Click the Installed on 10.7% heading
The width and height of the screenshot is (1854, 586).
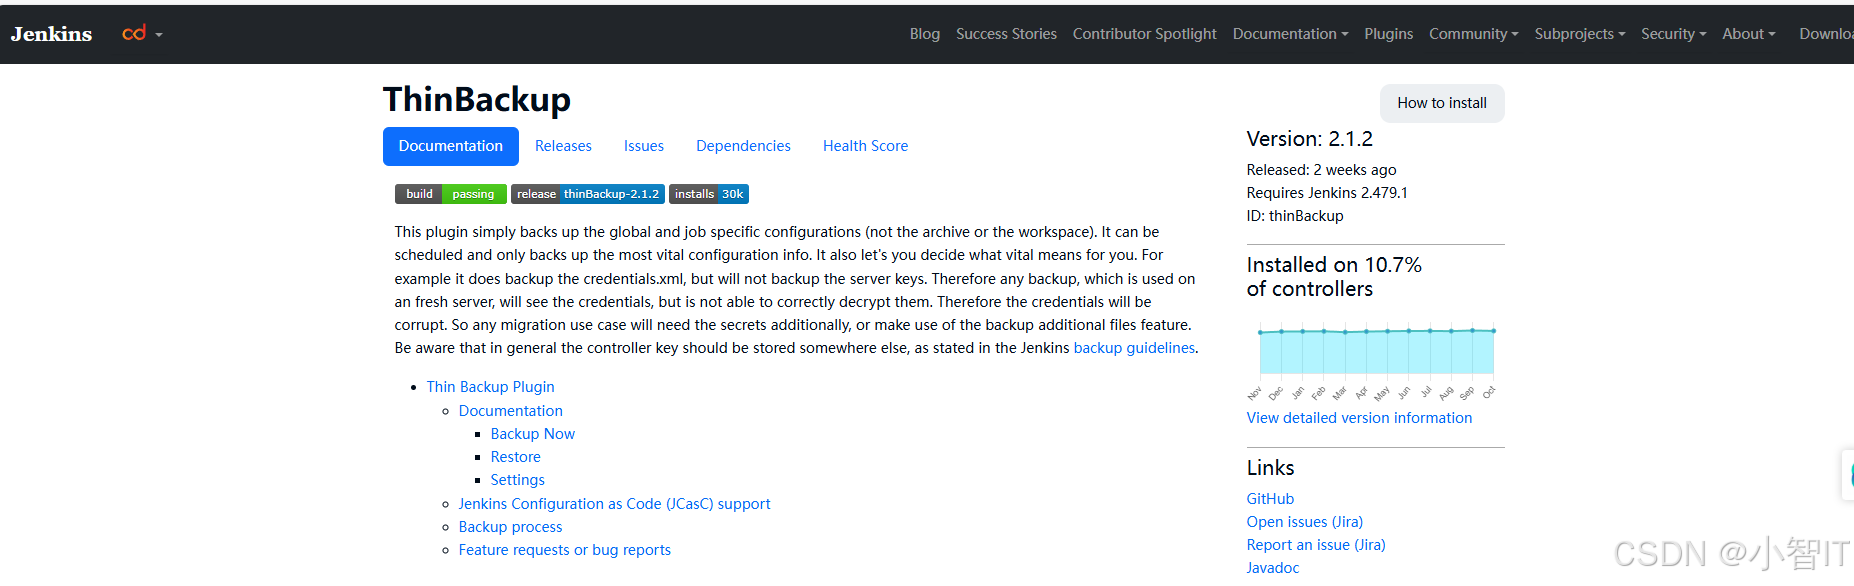[x=1334, y=277]
